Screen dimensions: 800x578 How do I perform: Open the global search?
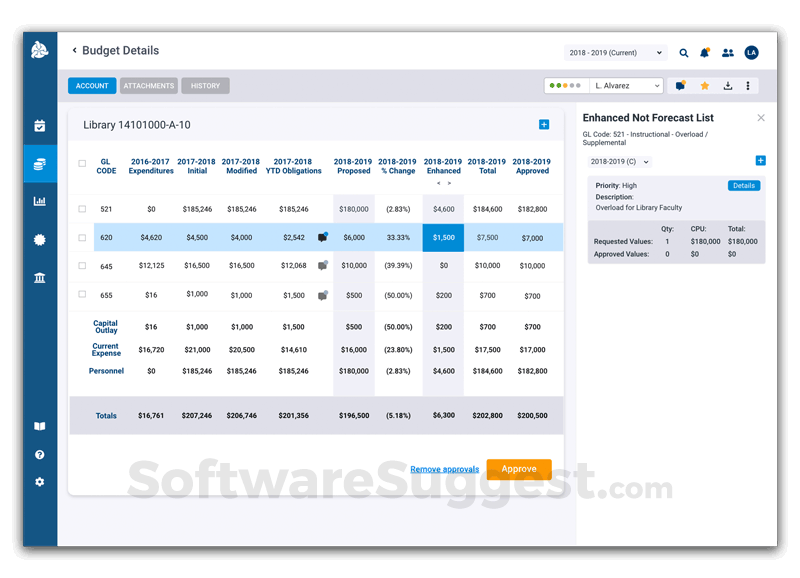[x=684, y=52]
